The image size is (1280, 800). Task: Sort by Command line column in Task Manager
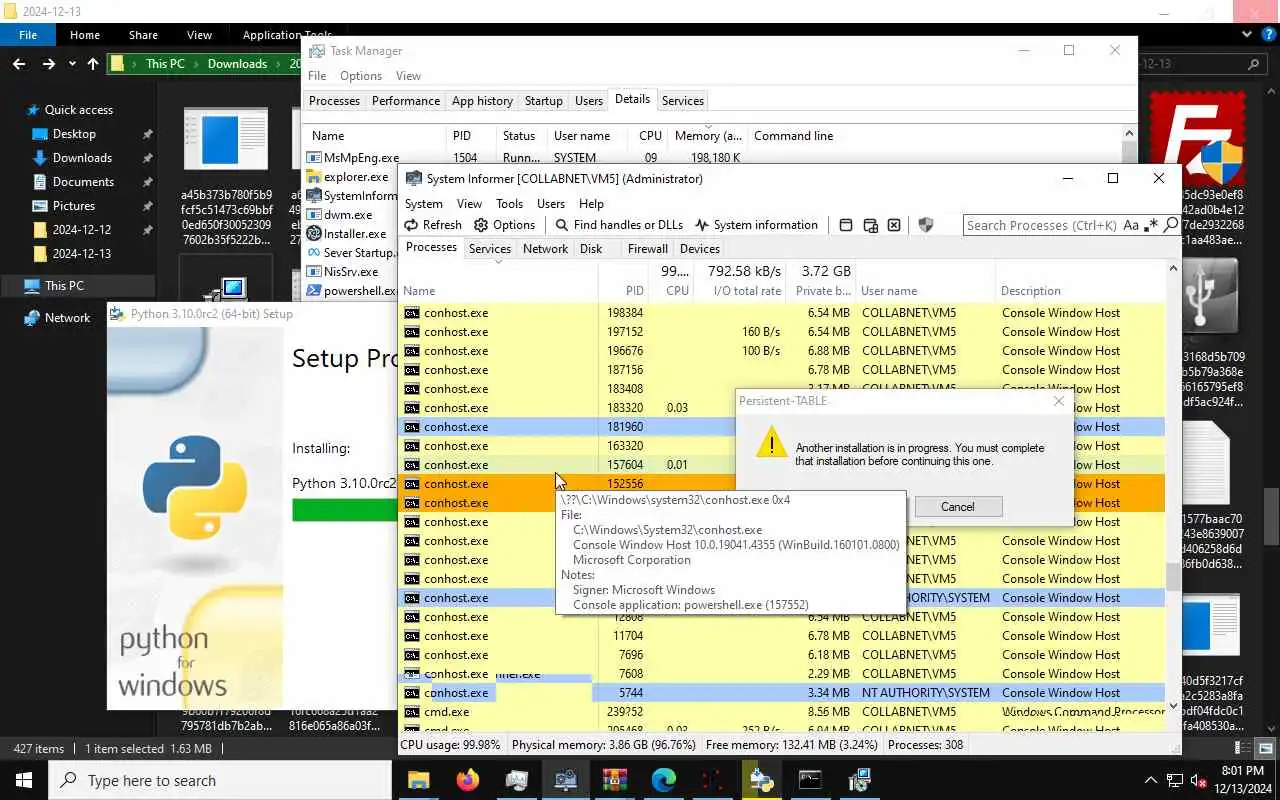click(793, 136)
